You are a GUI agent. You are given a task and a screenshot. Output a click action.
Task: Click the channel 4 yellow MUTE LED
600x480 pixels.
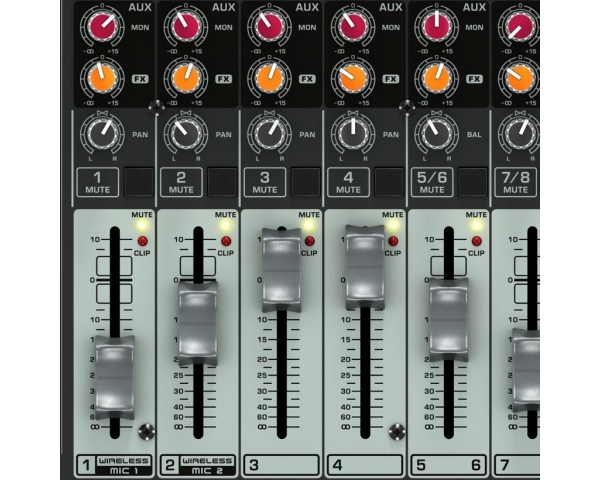[393, 225]
